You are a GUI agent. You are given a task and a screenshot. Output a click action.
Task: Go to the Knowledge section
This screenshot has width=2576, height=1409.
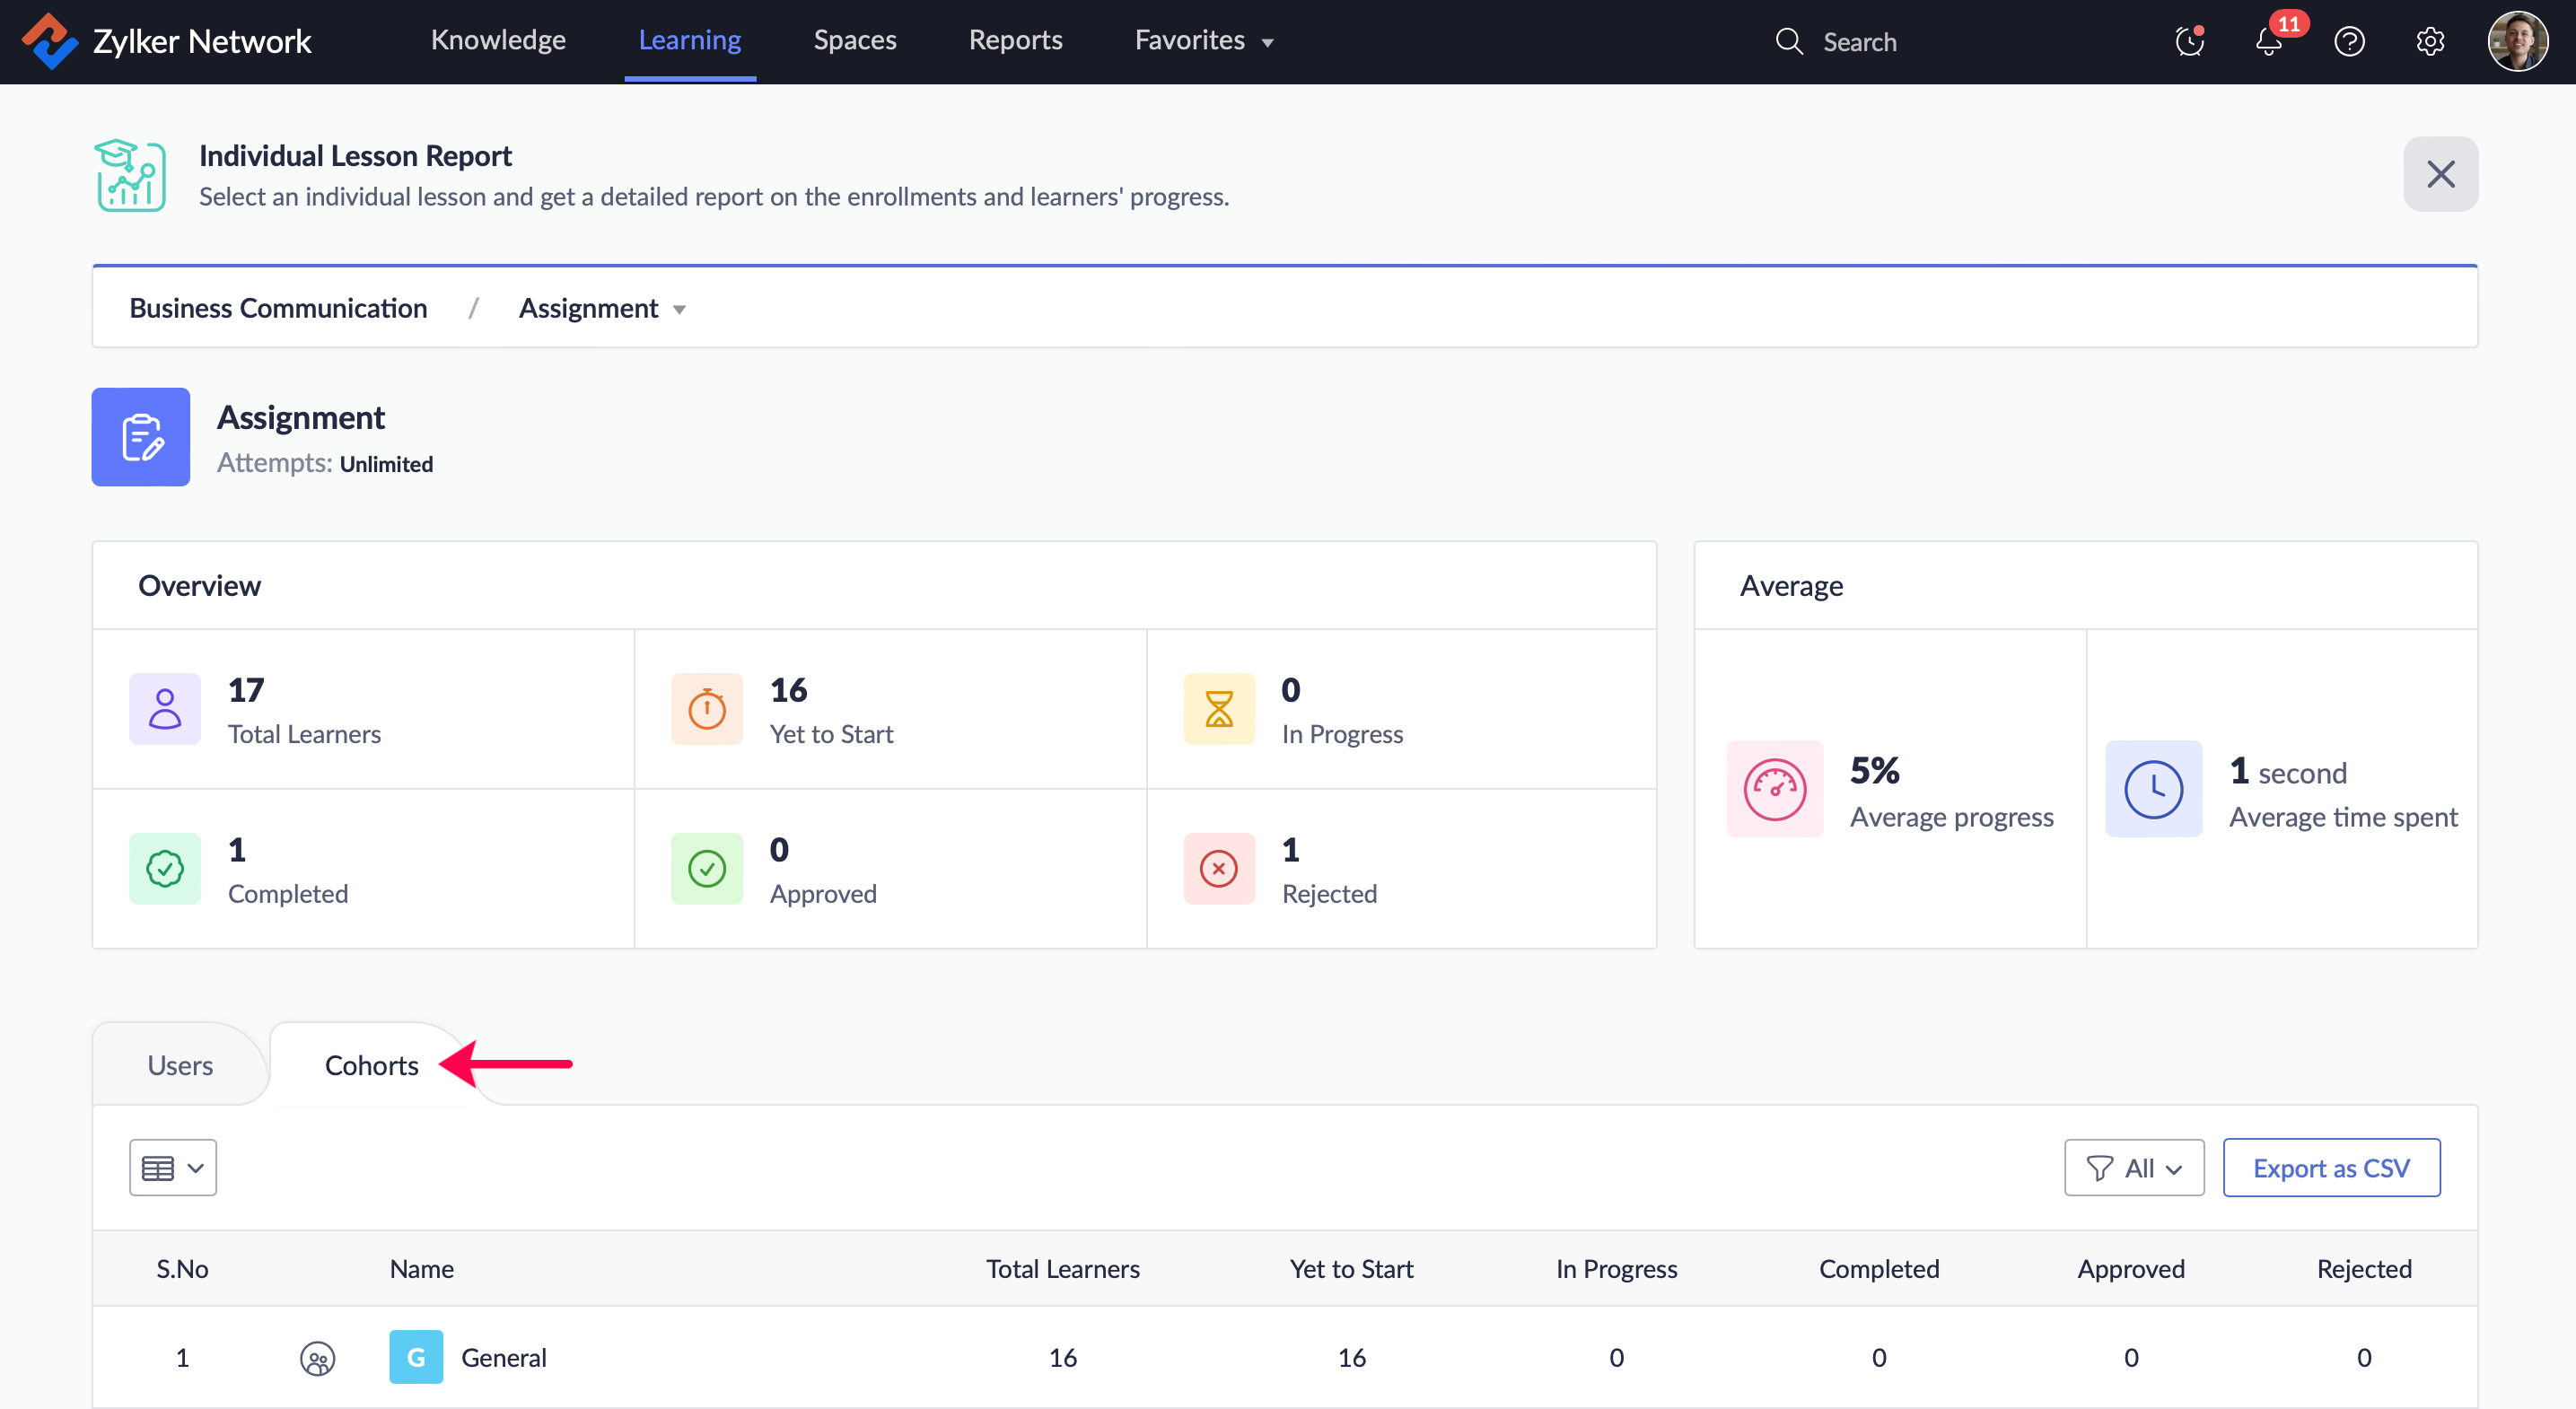pos(498,41)
